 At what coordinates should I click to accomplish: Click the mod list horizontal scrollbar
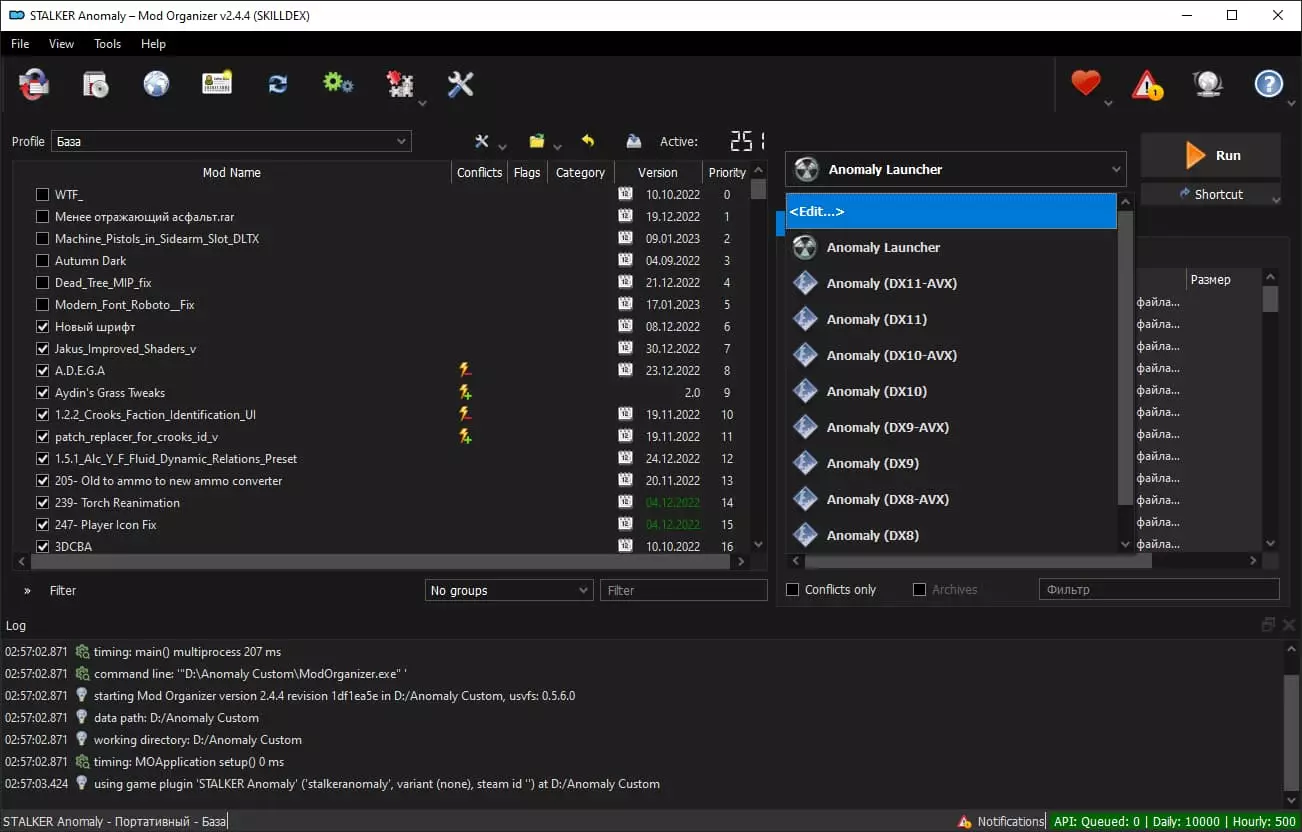[381, 562]
